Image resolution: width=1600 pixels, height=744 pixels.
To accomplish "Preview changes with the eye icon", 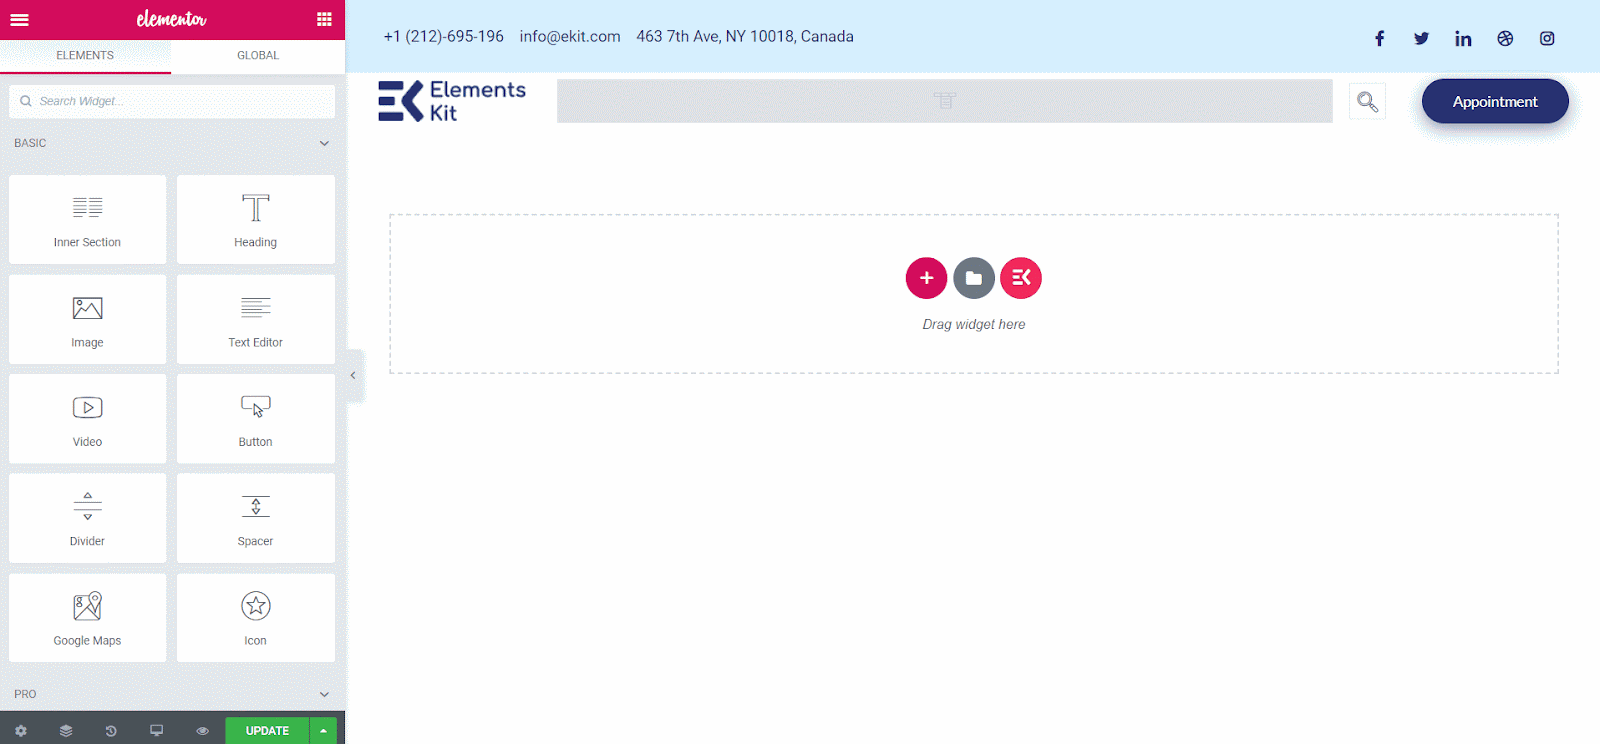I will (x=202, y=731).
